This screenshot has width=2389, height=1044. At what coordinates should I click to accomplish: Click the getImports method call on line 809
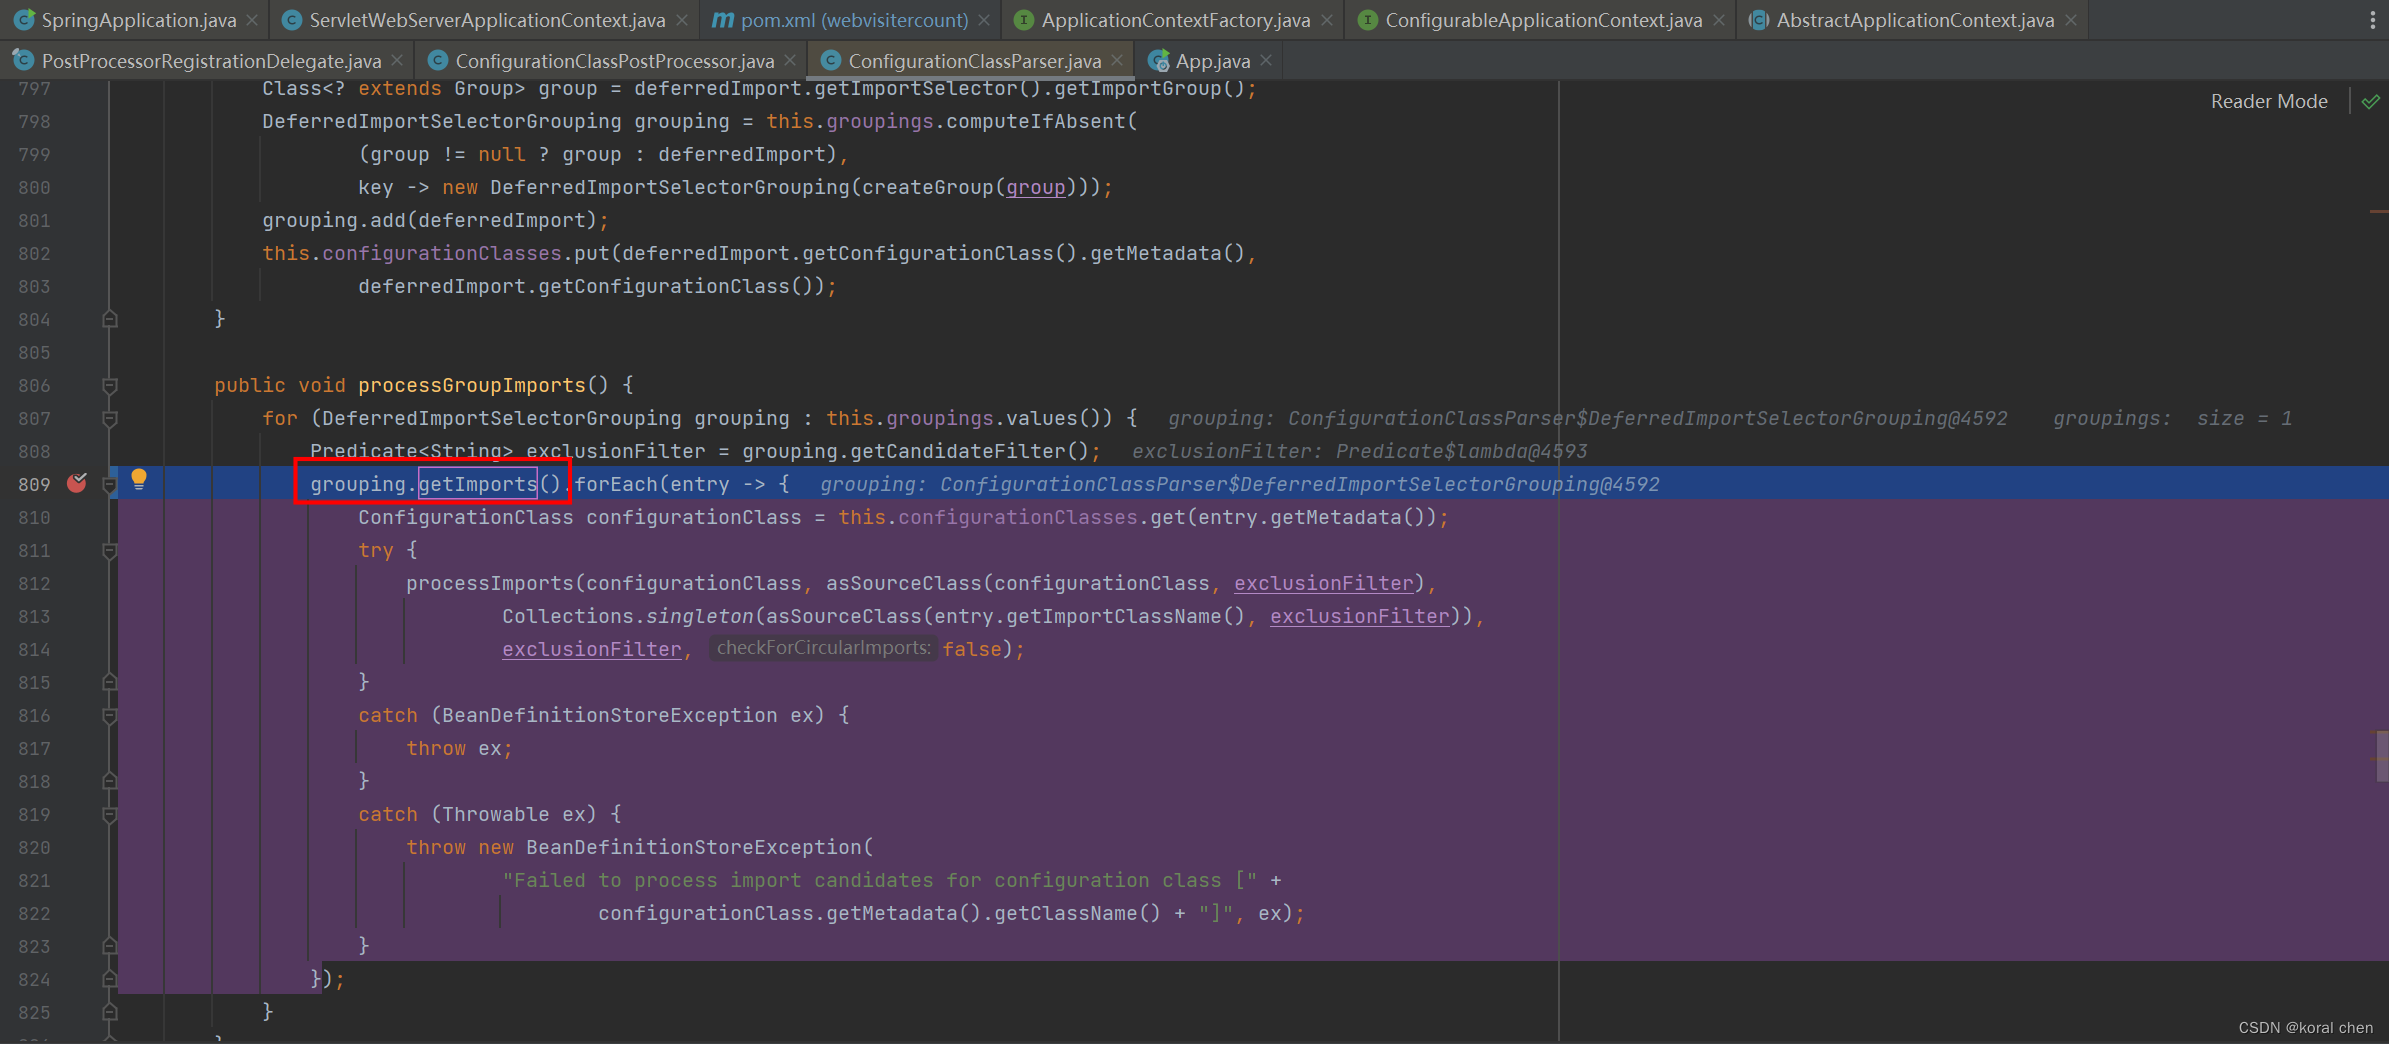click(x=478, y=485)
